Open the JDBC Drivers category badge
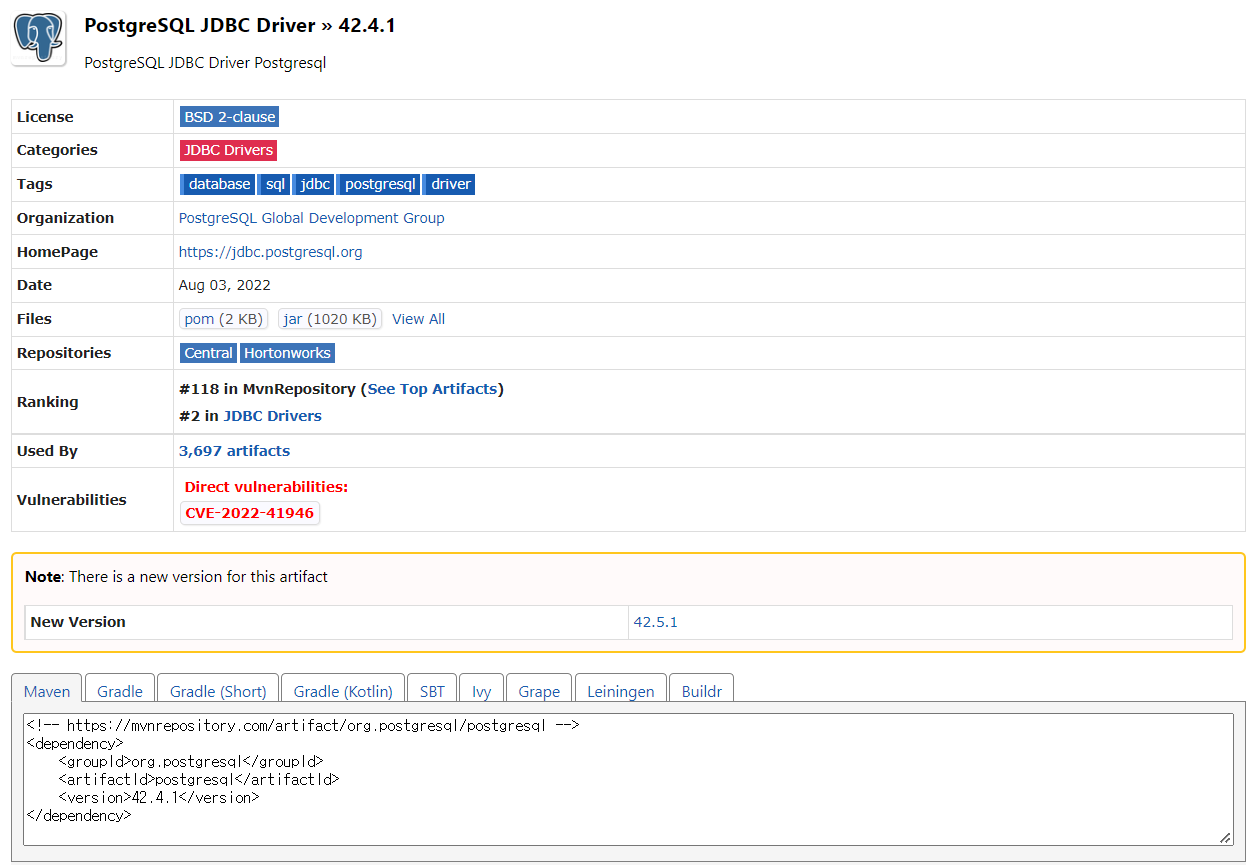The height and width of the screenshot is (865, 1250). (x=228, y=150)
